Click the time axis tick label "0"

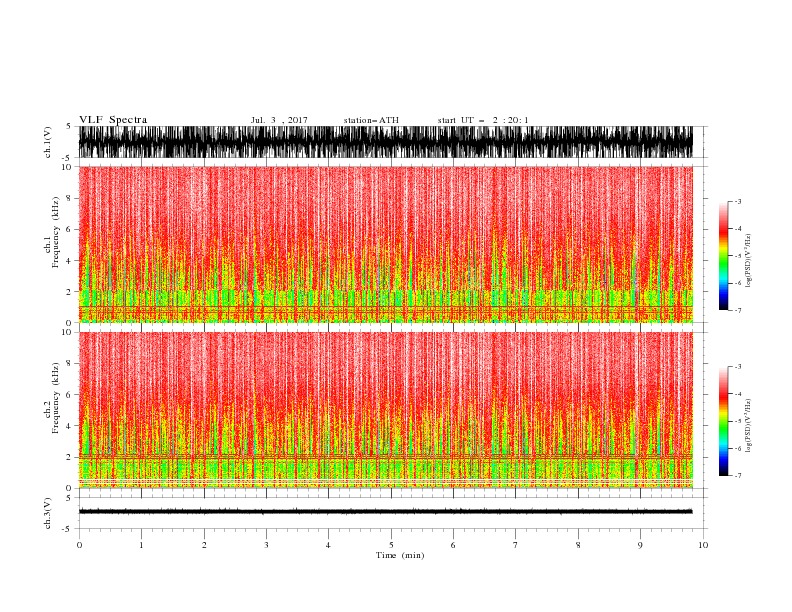pyautogui.click(x=79, y=545)
